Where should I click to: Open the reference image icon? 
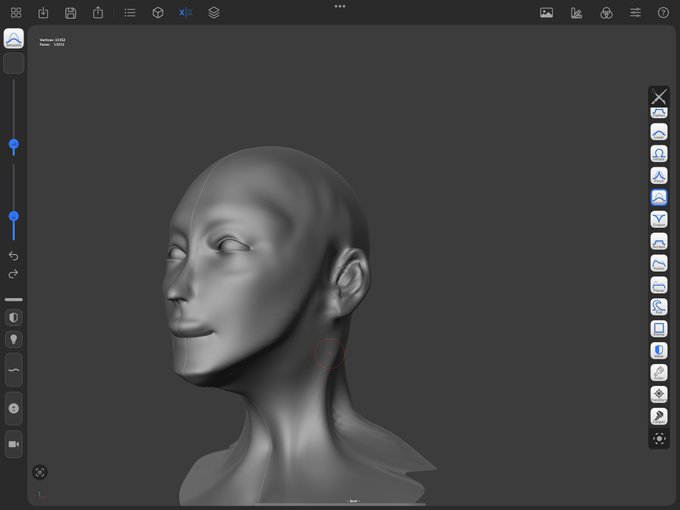[x=546, y=13]
